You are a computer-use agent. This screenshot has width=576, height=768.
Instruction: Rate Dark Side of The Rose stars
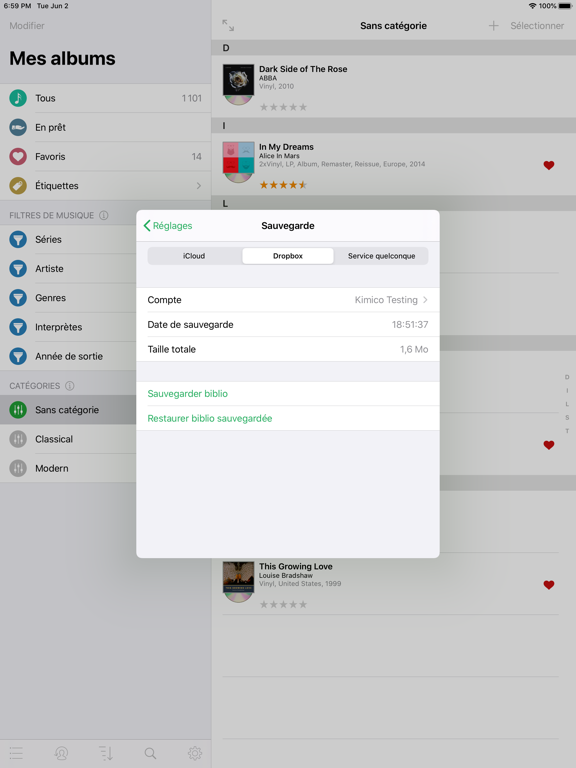point(283,107)
